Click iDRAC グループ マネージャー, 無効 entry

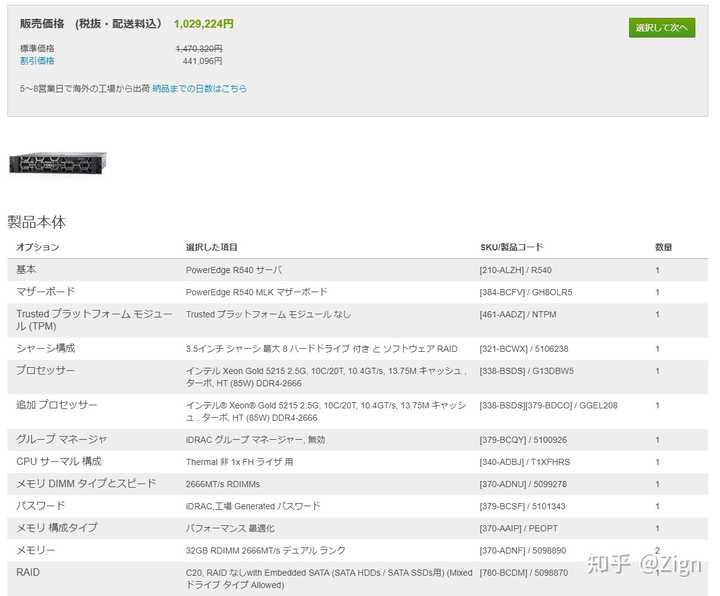click(x=255, y=440)
